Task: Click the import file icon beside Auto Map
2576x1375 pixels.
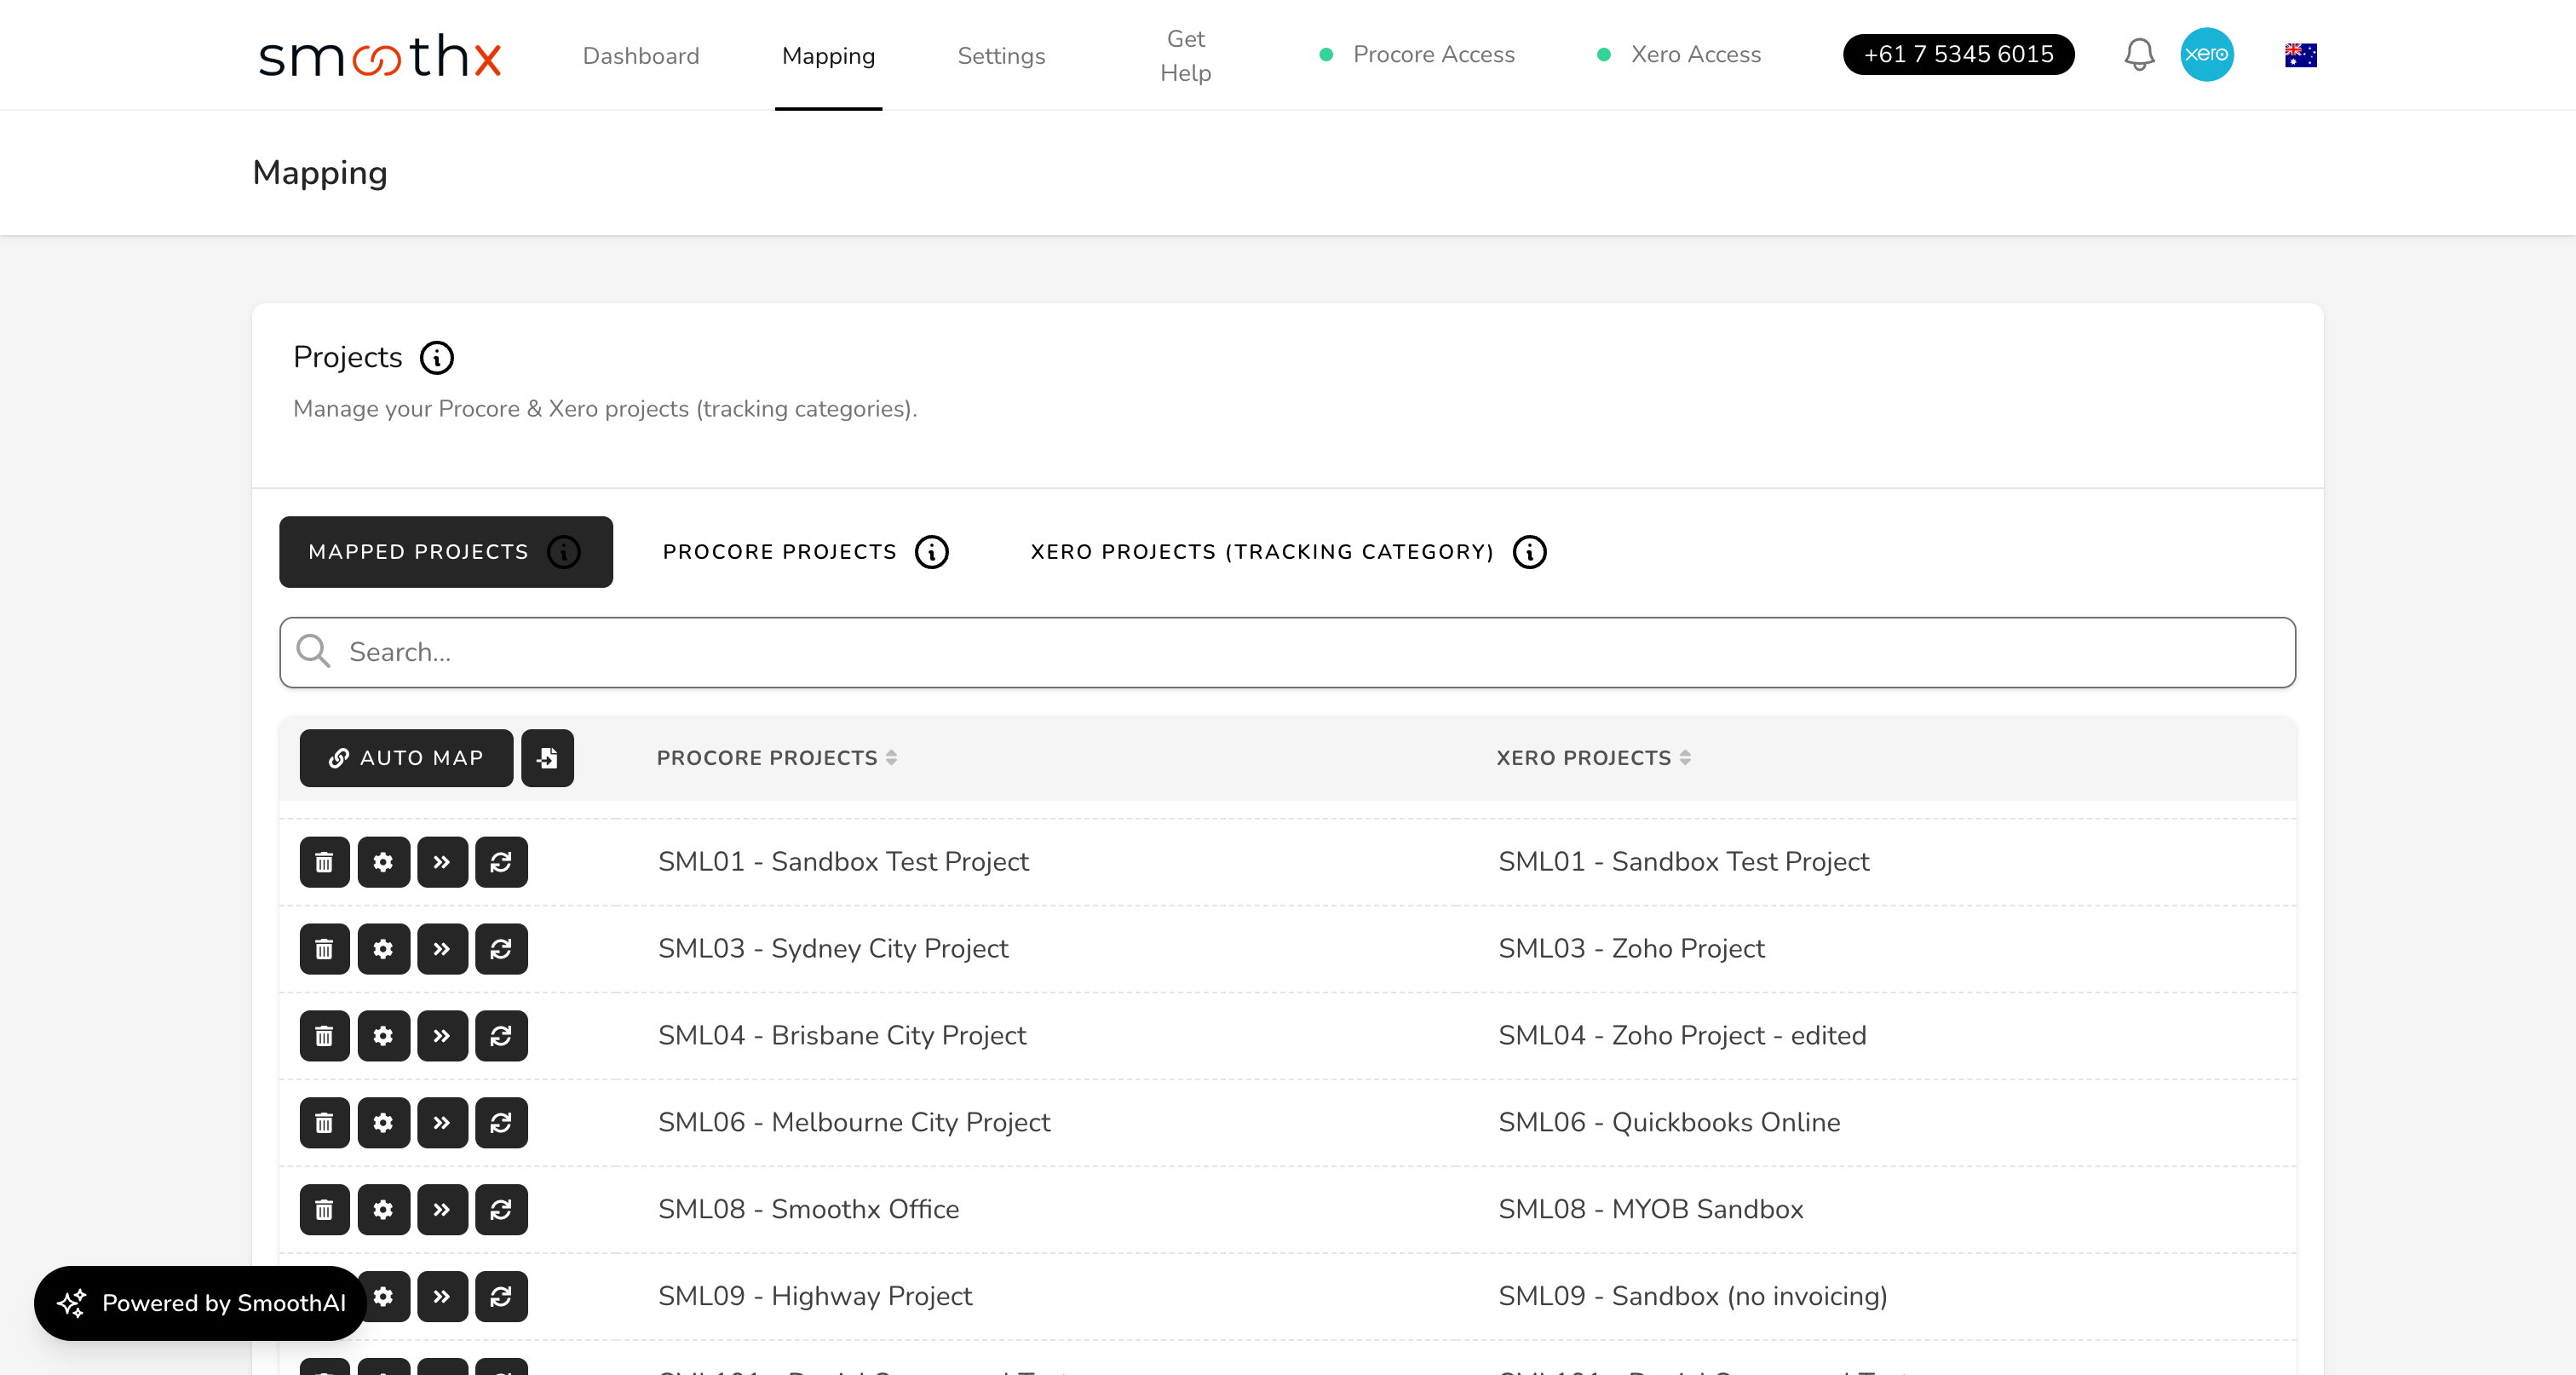Action: click(547, 758)
